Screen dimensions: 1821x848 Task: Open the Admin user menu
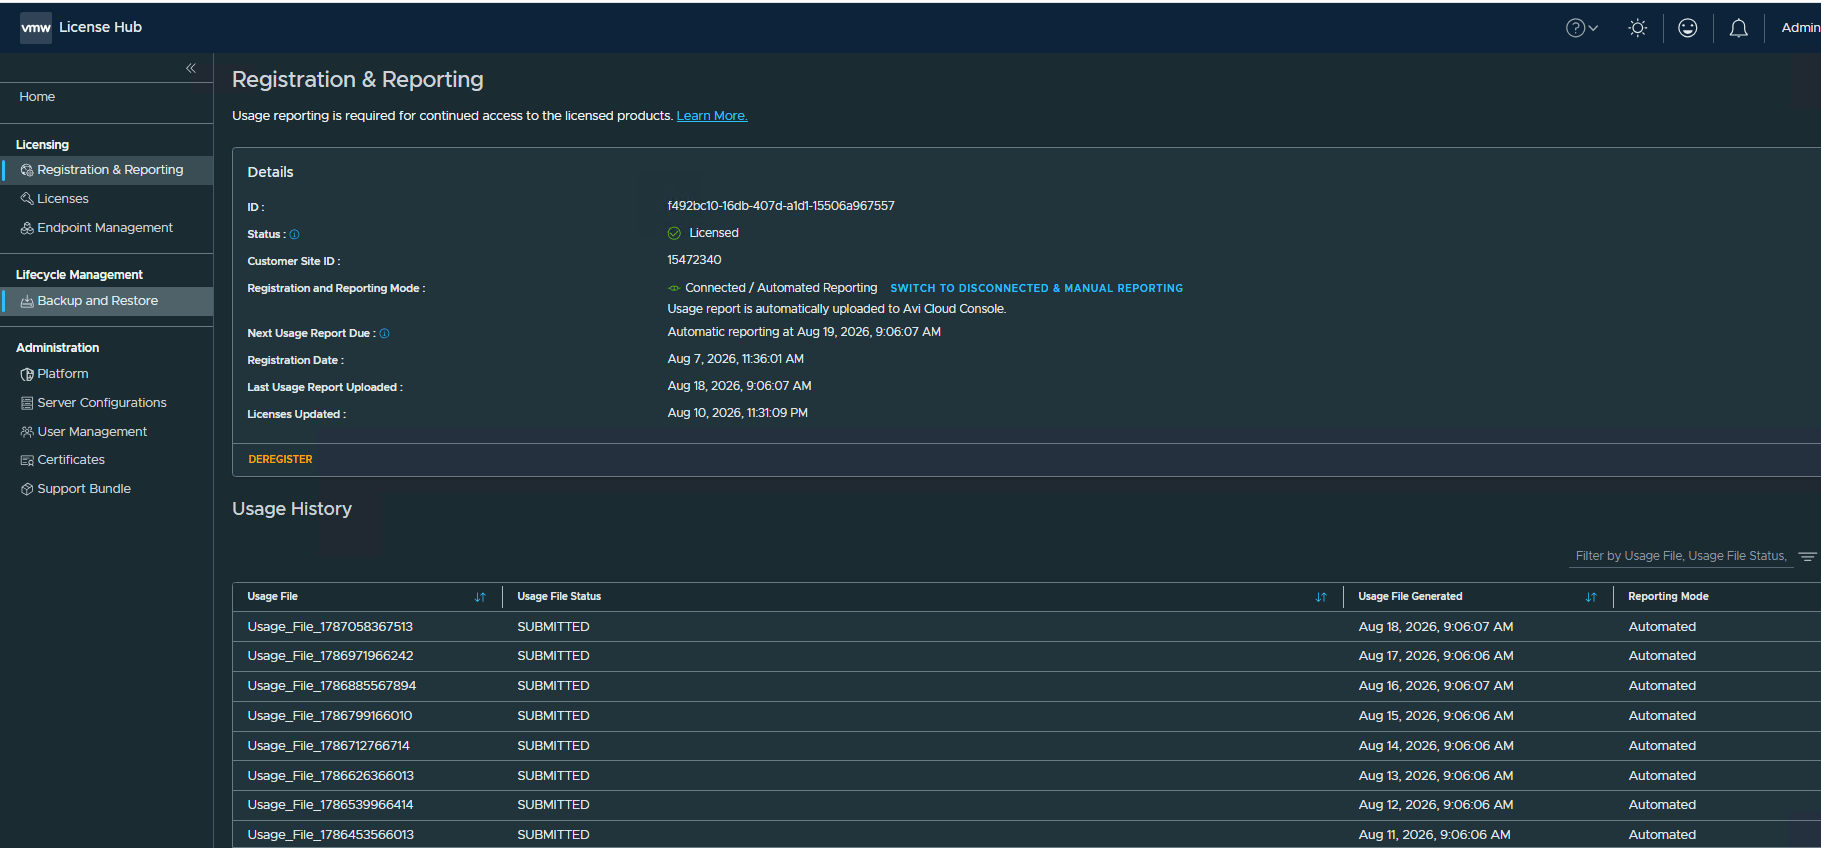[x=1800, y=28]
